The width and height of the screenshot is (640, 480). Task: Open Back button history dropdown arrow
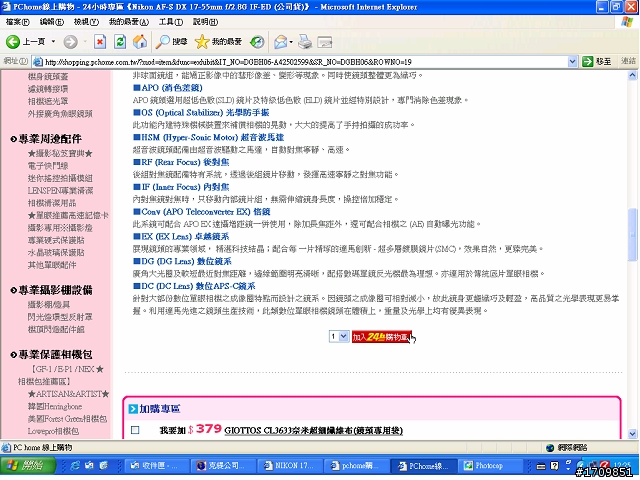[53, 42]
